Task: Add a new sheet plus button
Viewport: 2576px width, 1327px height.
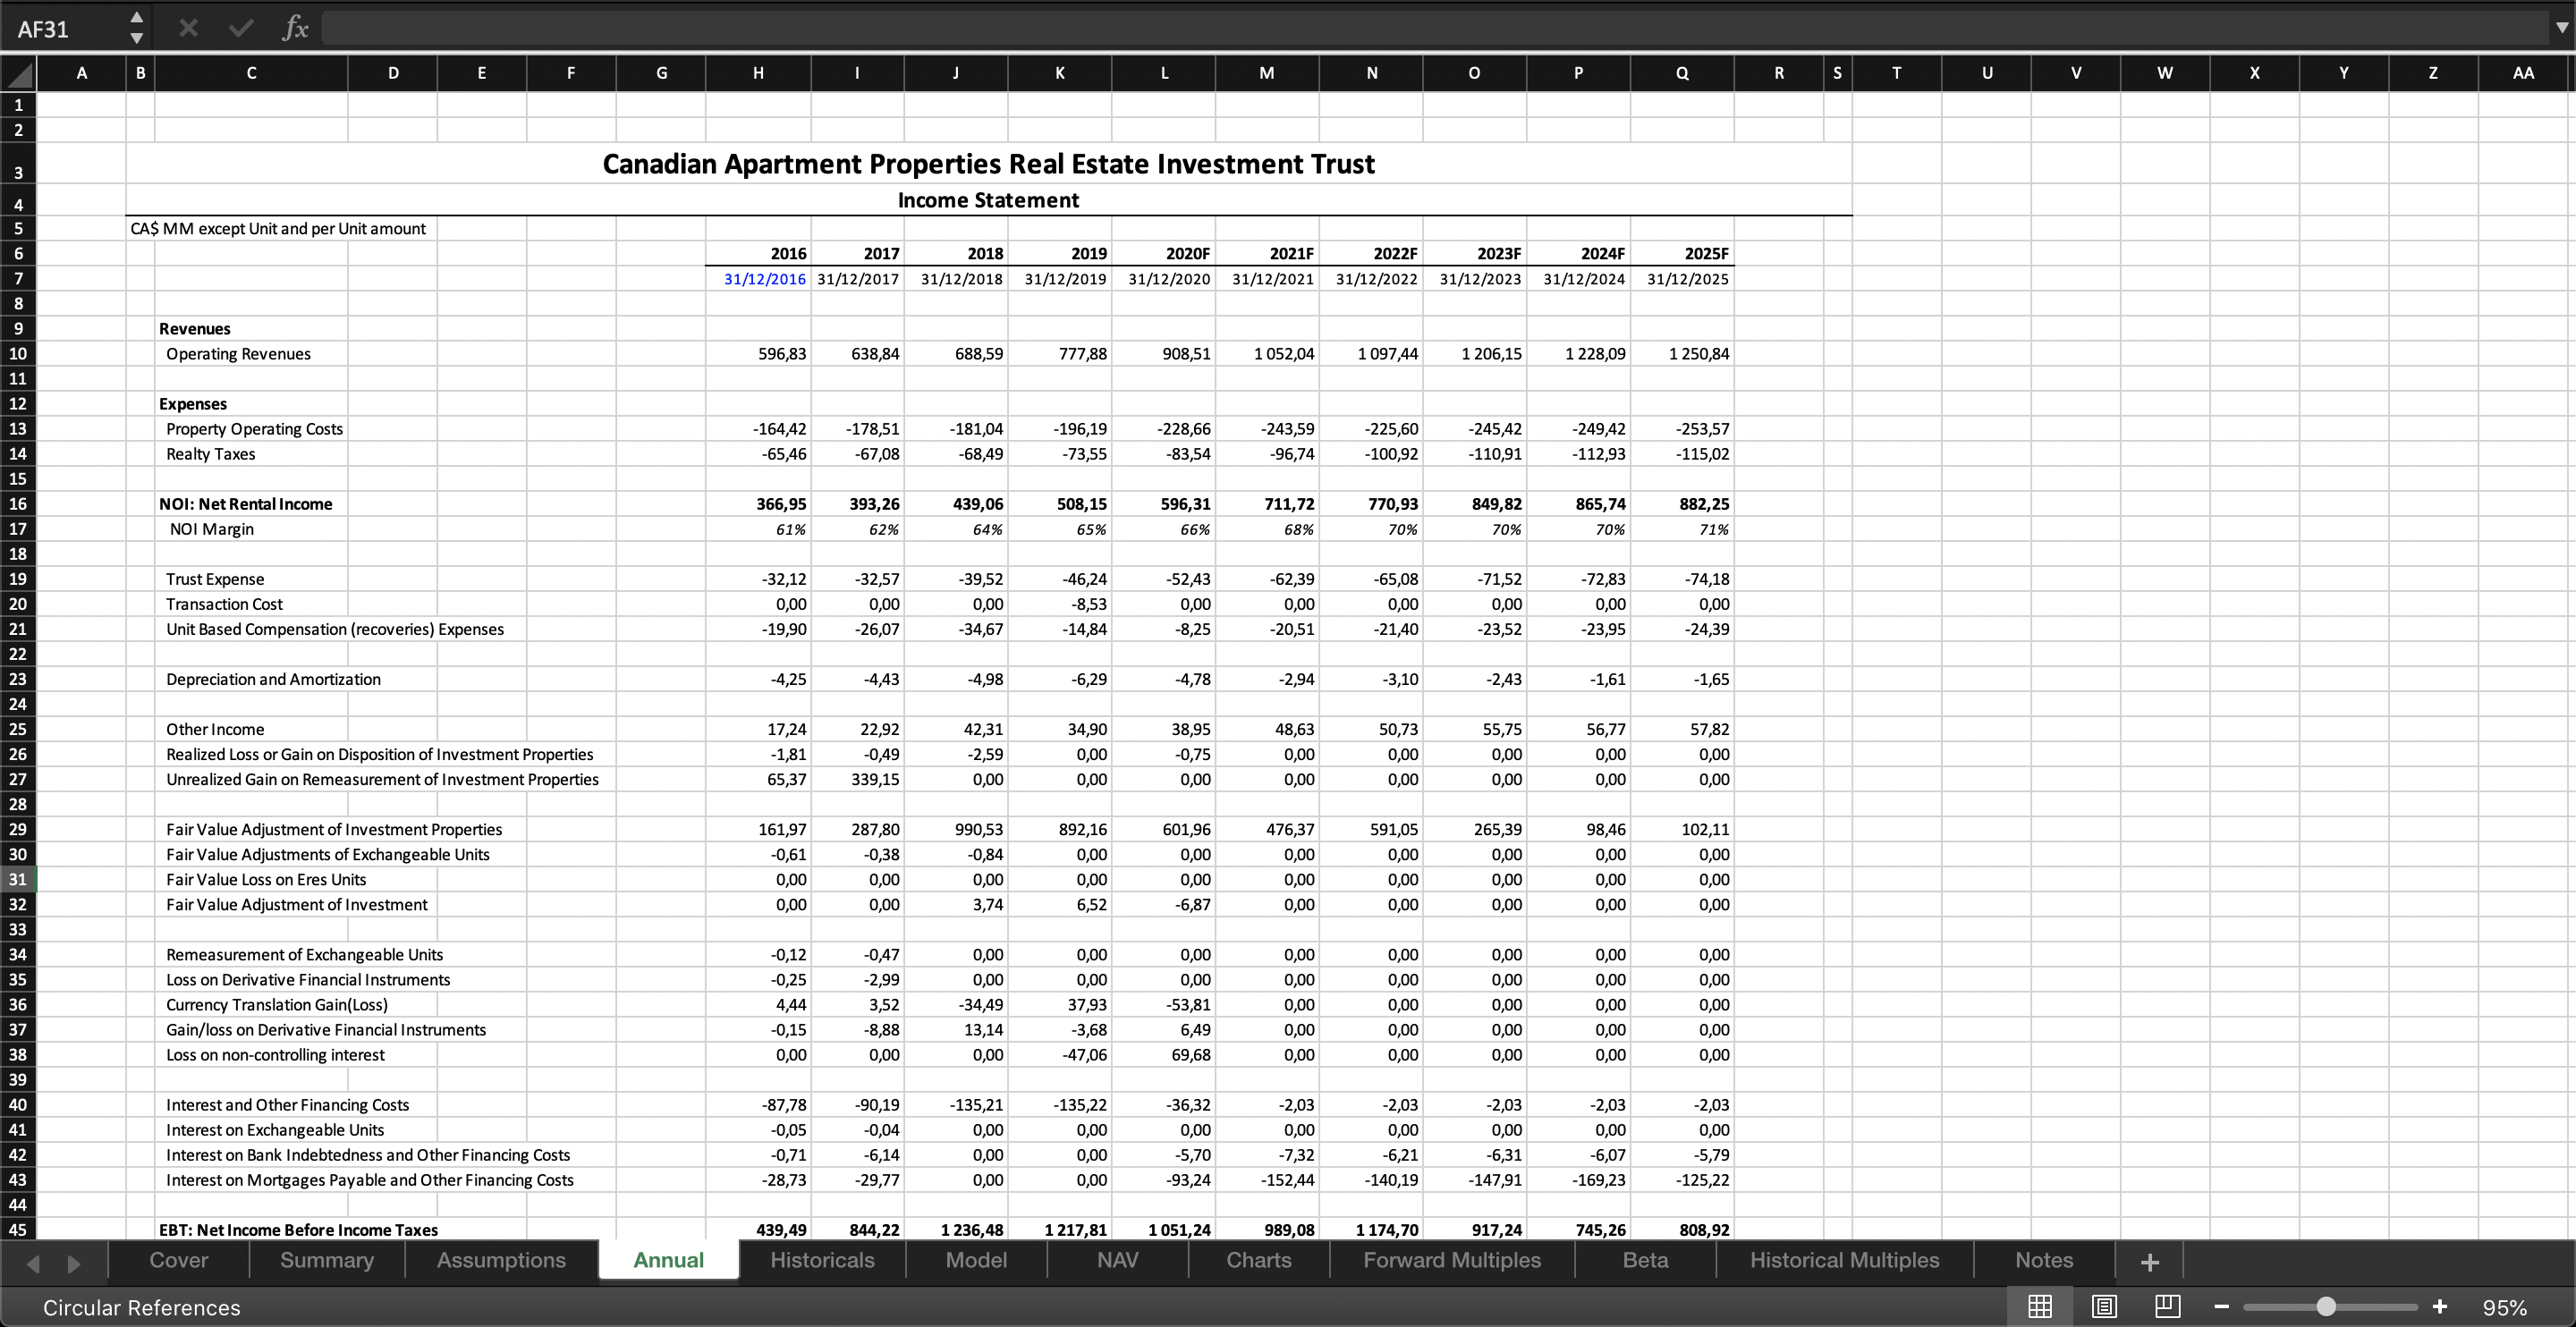Action: tap(2149, 1261)
